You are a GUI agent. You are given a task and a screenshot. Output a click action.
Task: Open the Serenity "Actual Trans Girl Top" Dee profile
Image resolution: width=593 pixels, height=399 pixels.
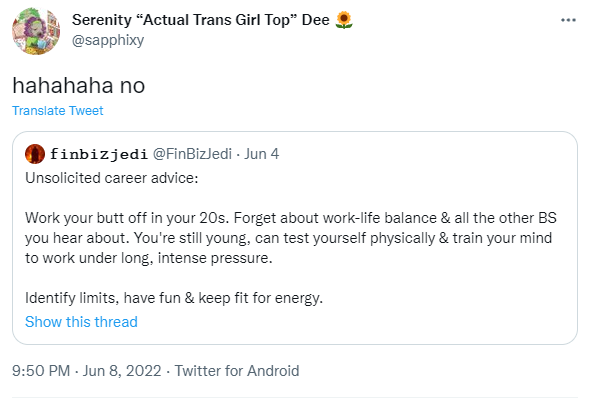tap(200, 20)
